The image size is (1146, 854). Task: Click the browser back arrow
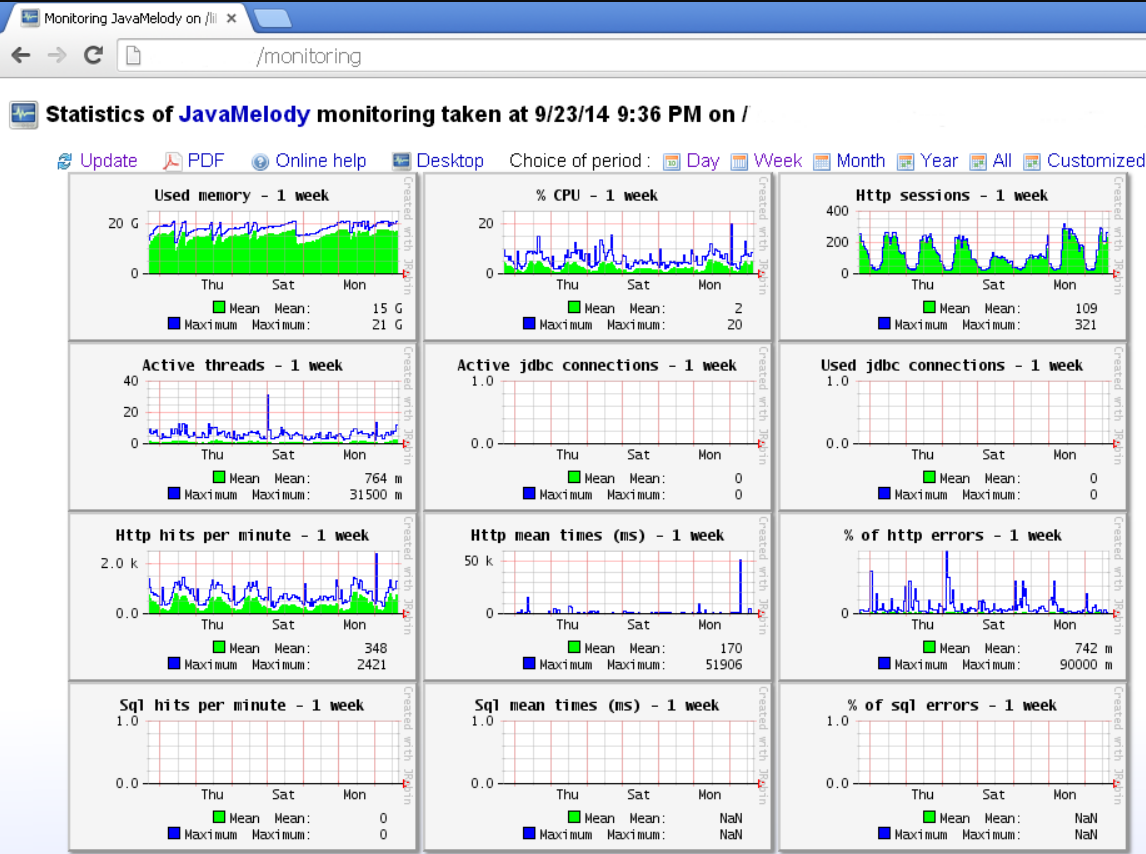tap(21, 55)
